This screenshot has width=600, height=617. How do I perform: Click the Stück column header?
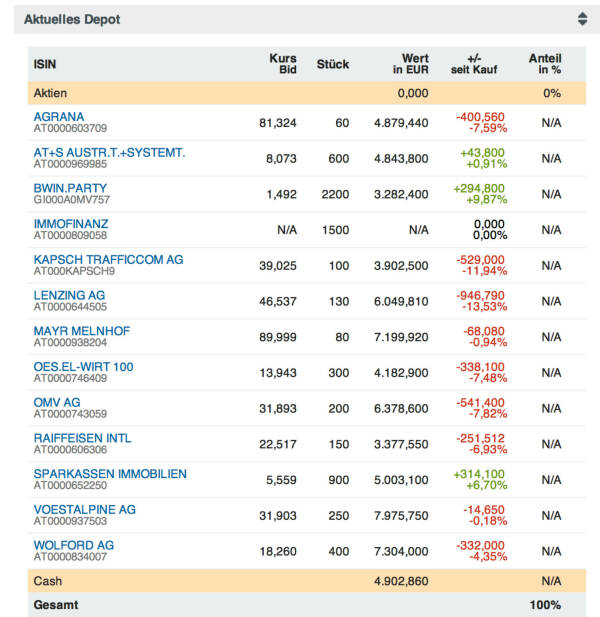pyautogui.click(x=332, y=64)
